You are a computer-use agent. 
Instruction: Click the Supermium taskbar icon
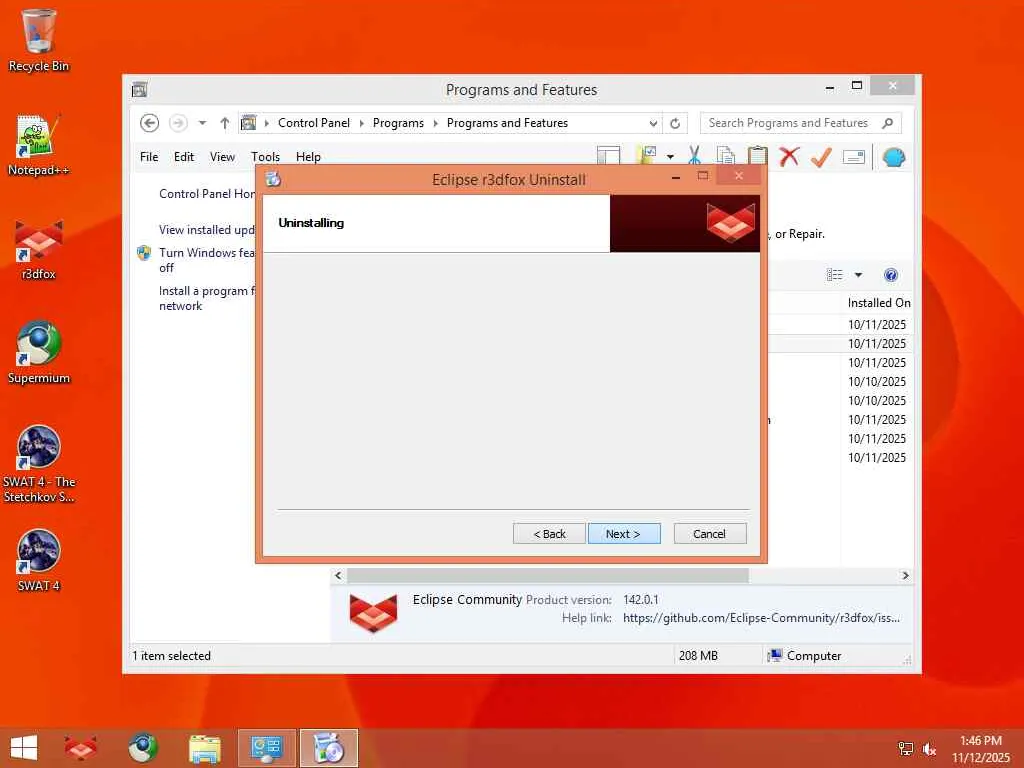coord(142,748)
